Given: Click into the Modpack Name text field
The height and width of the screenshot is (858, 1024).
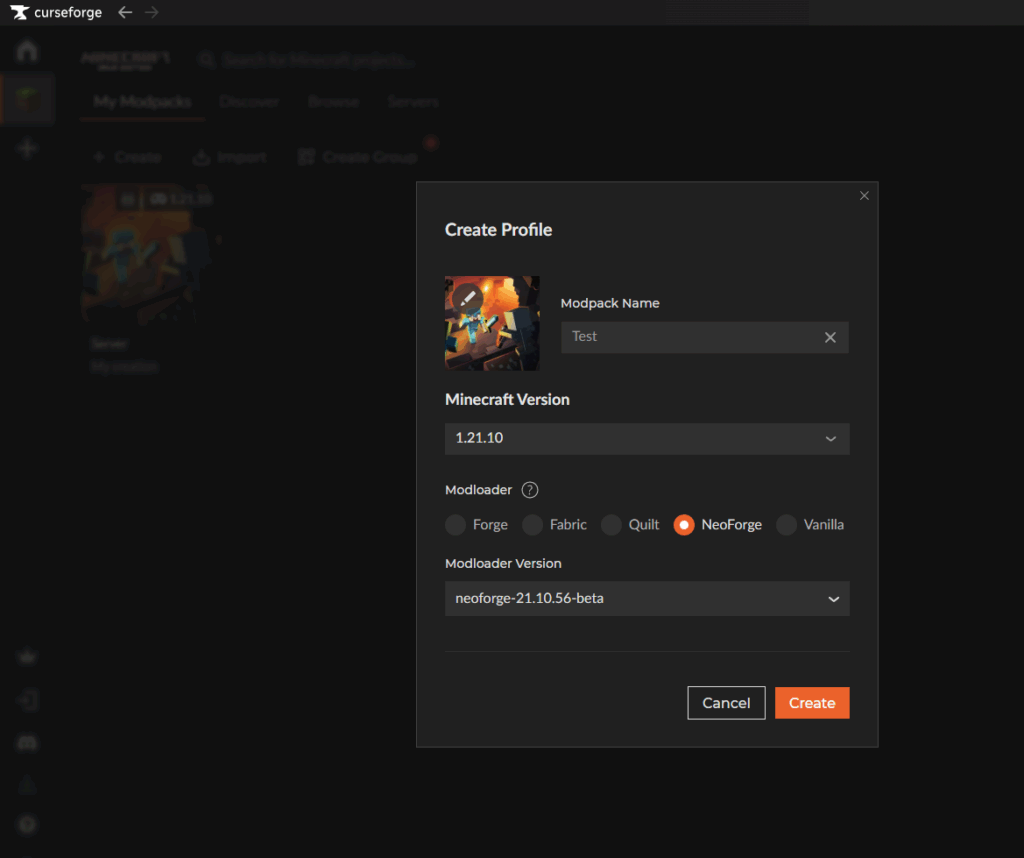Looking at the screenshot, I should tap(690, 337).
